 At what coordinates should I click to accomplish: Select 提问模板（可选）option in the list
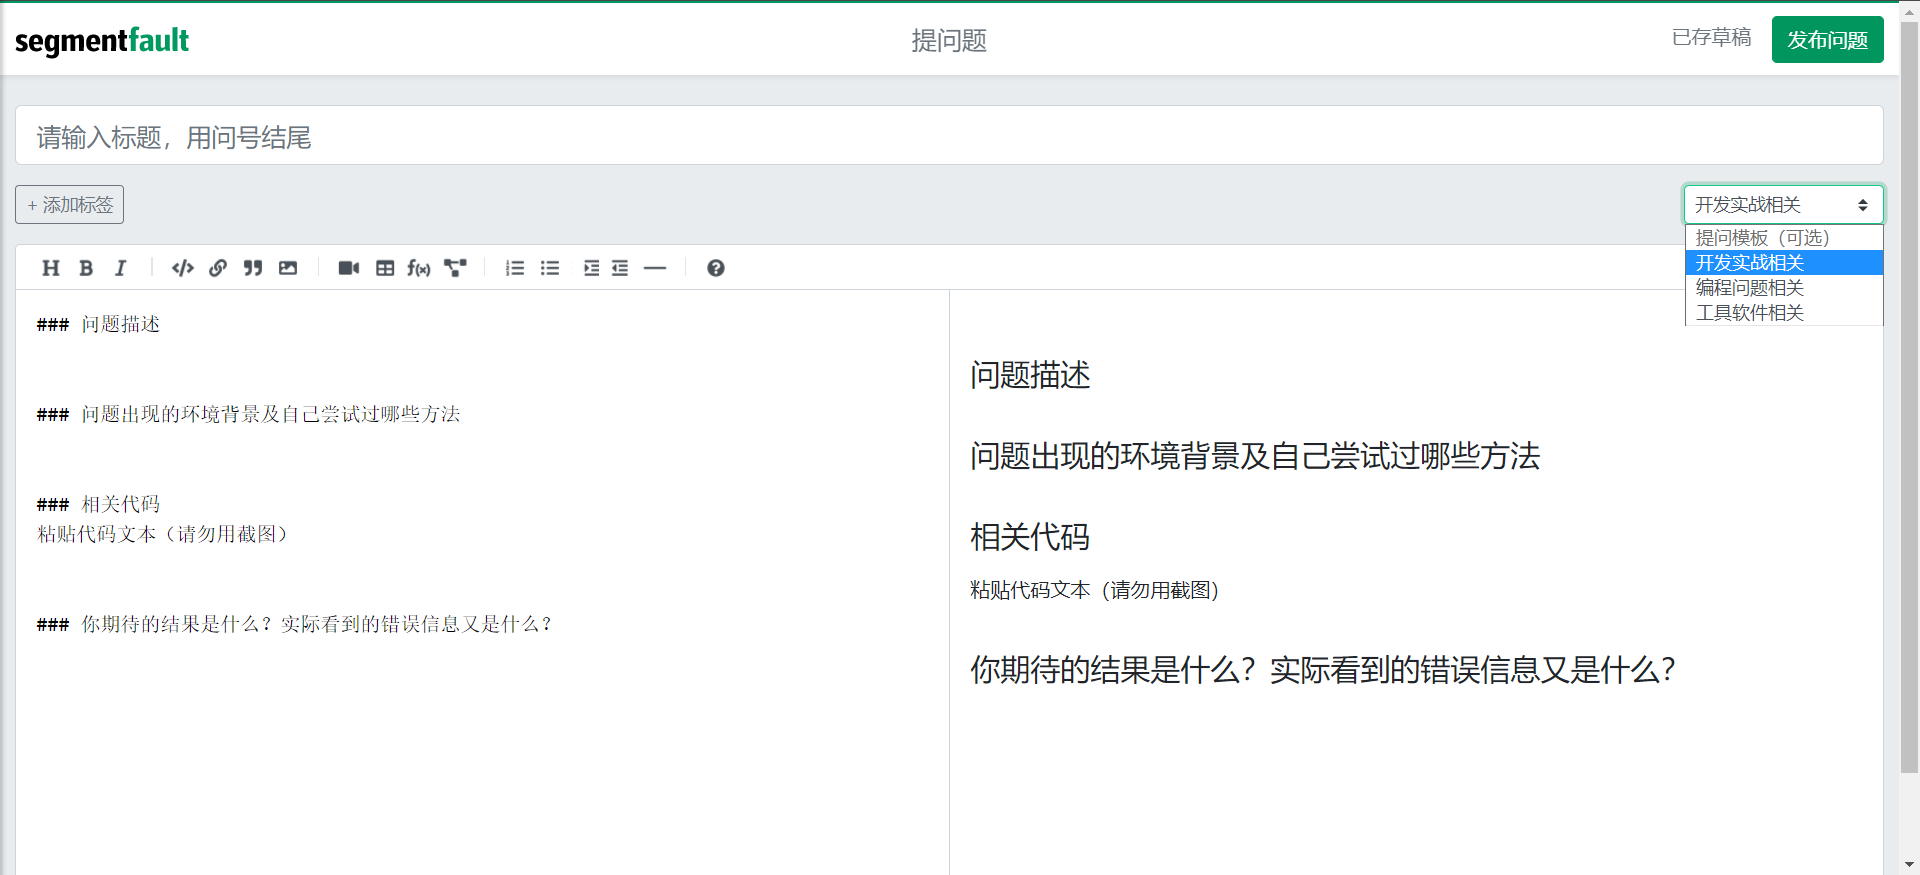click(1784, 238)
